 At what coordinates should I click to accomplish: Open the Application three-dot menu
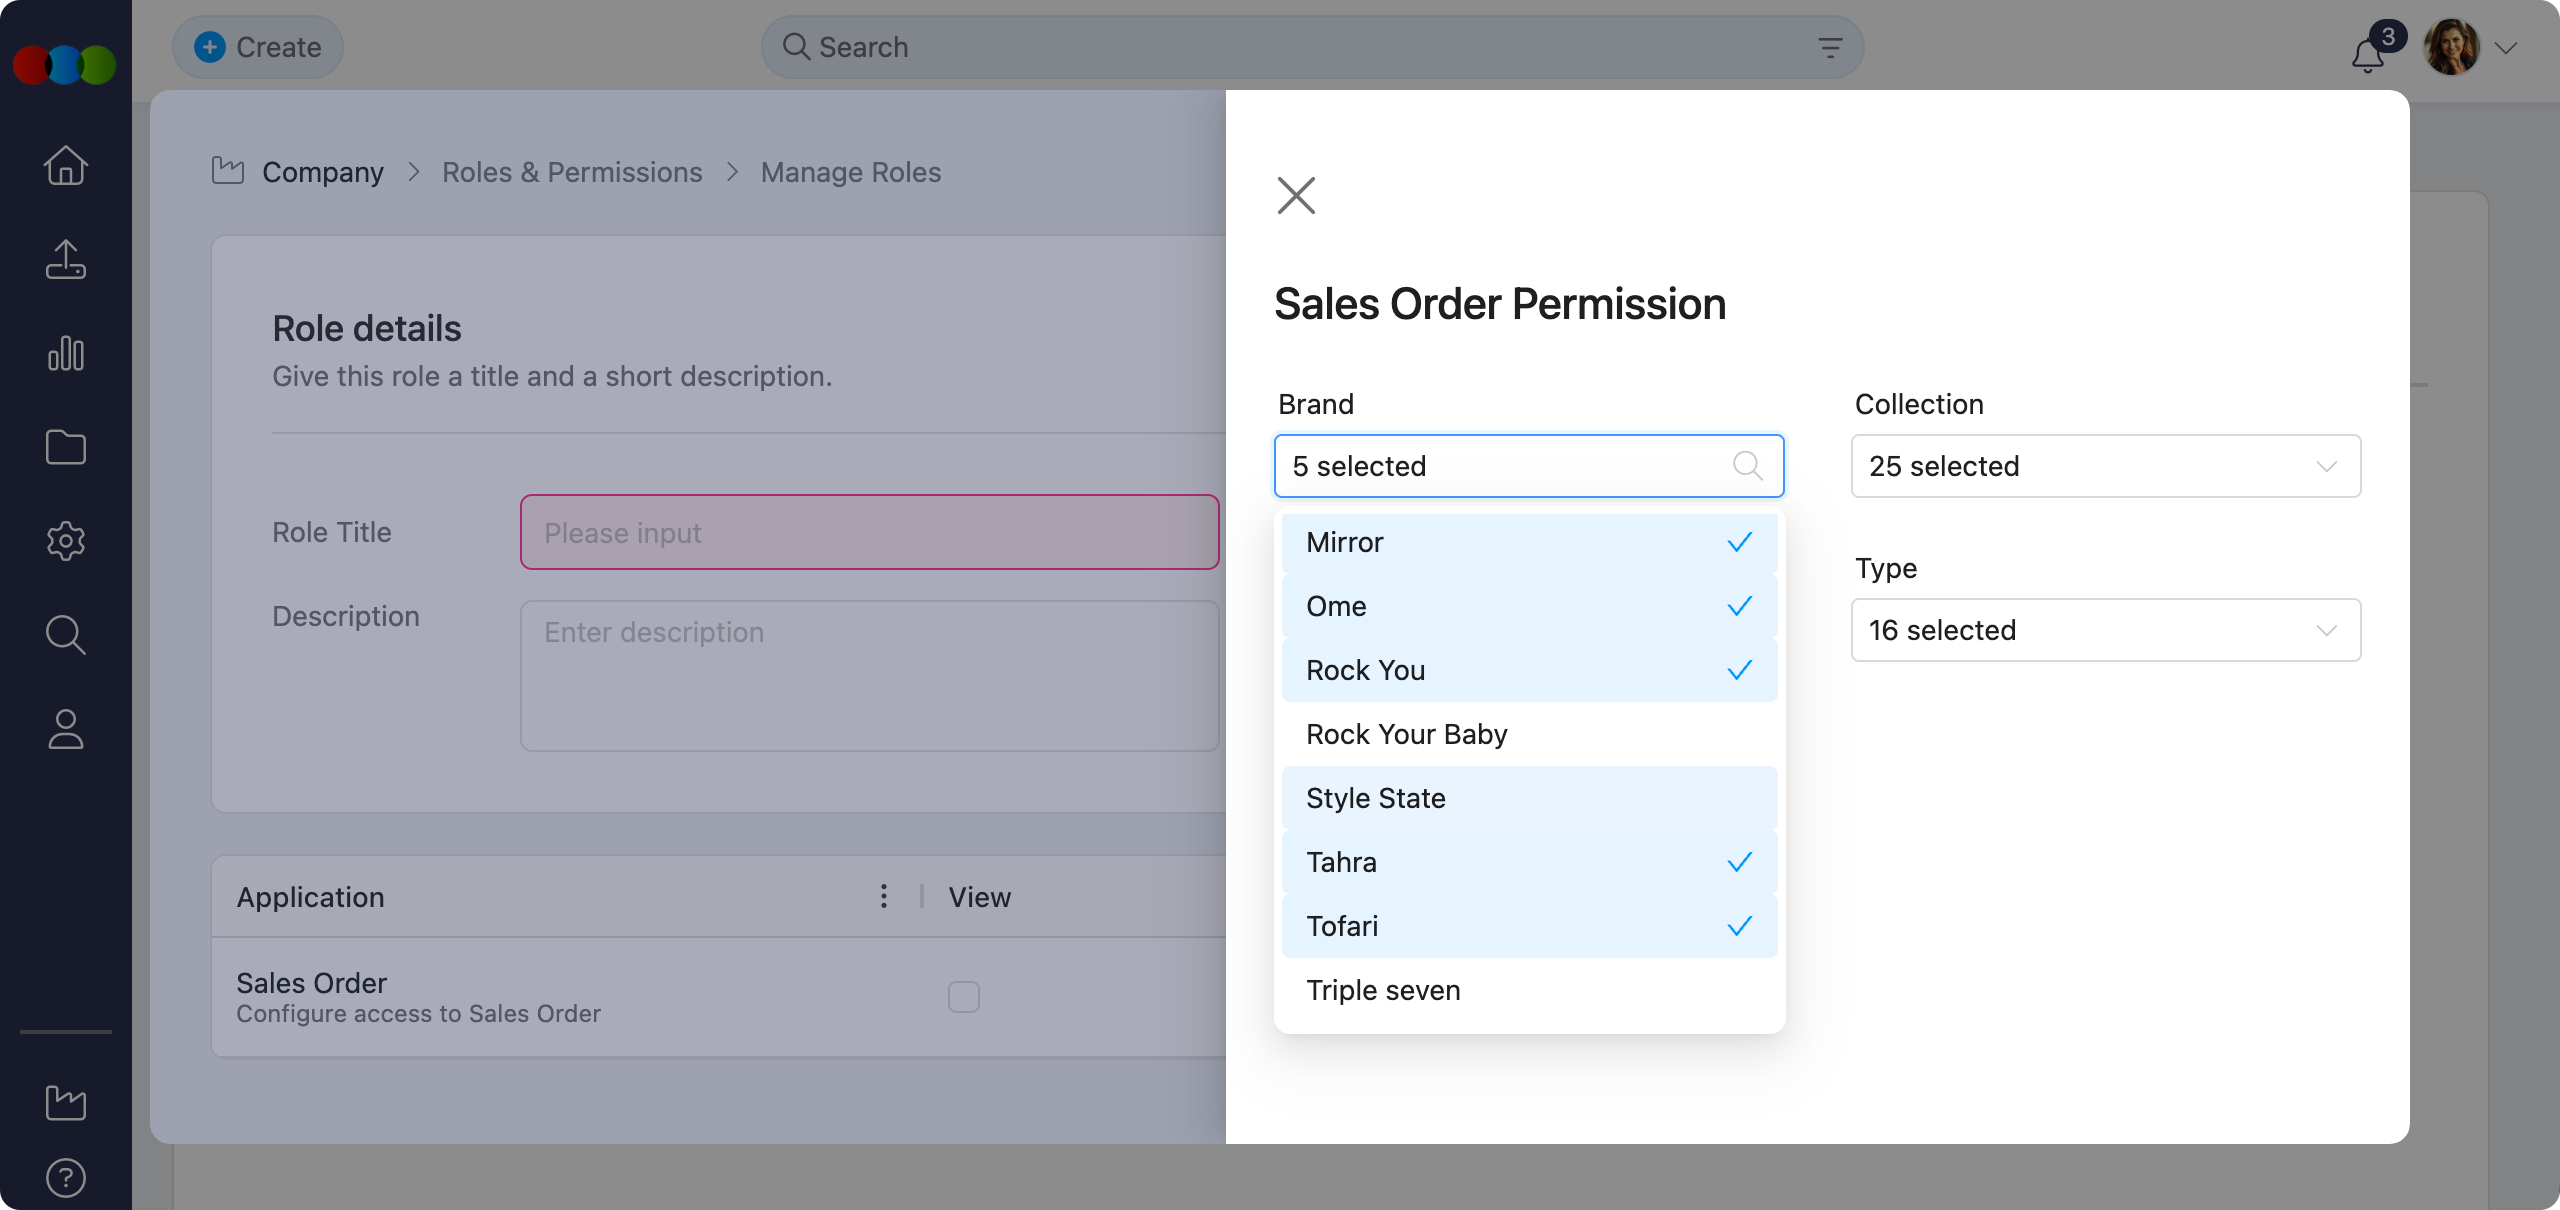[x=883, y=897]
